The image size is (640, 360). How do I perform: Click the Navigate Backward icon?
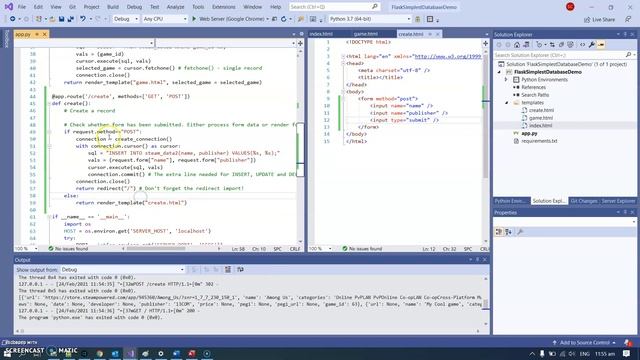pyautogui.click(x=13, y=19)
